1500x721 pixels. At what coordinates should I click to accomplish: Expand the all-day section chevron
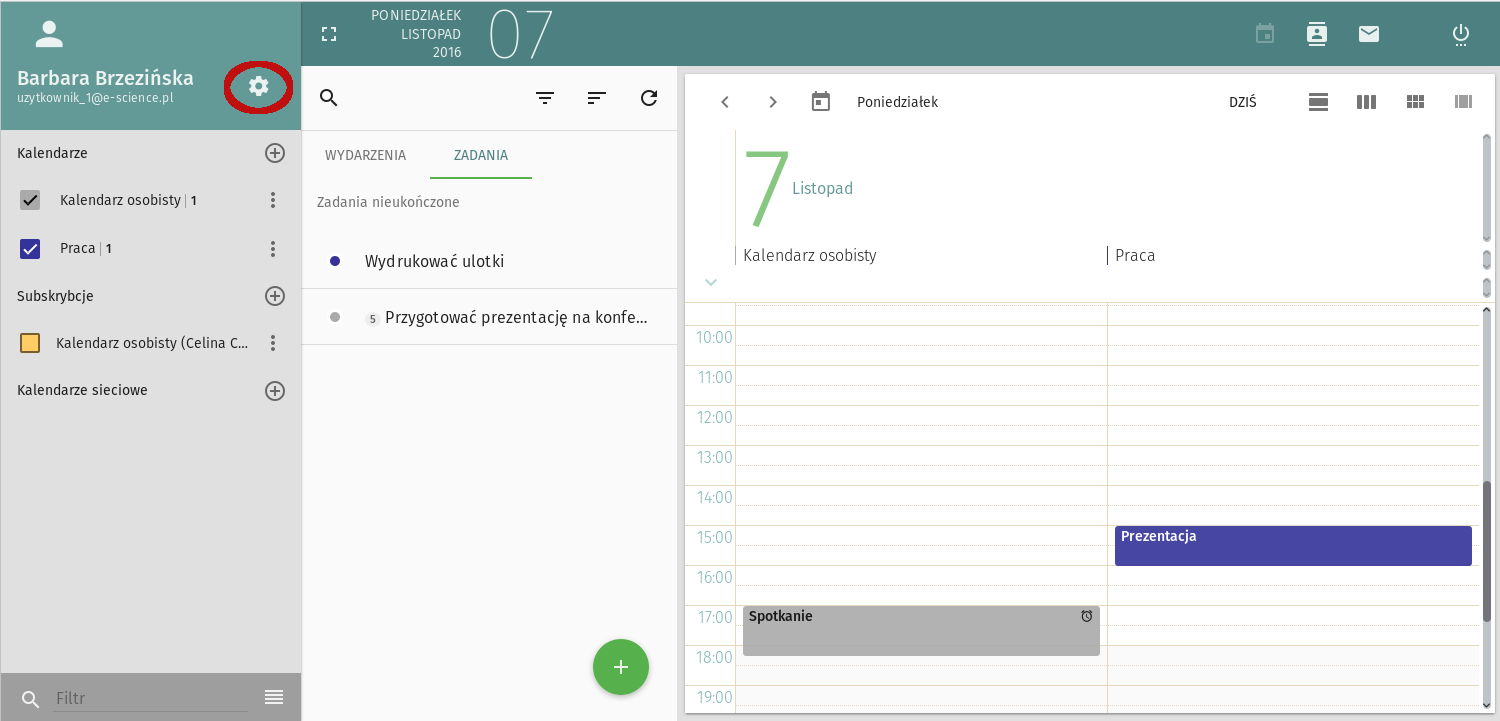click(x=711, y=283)
